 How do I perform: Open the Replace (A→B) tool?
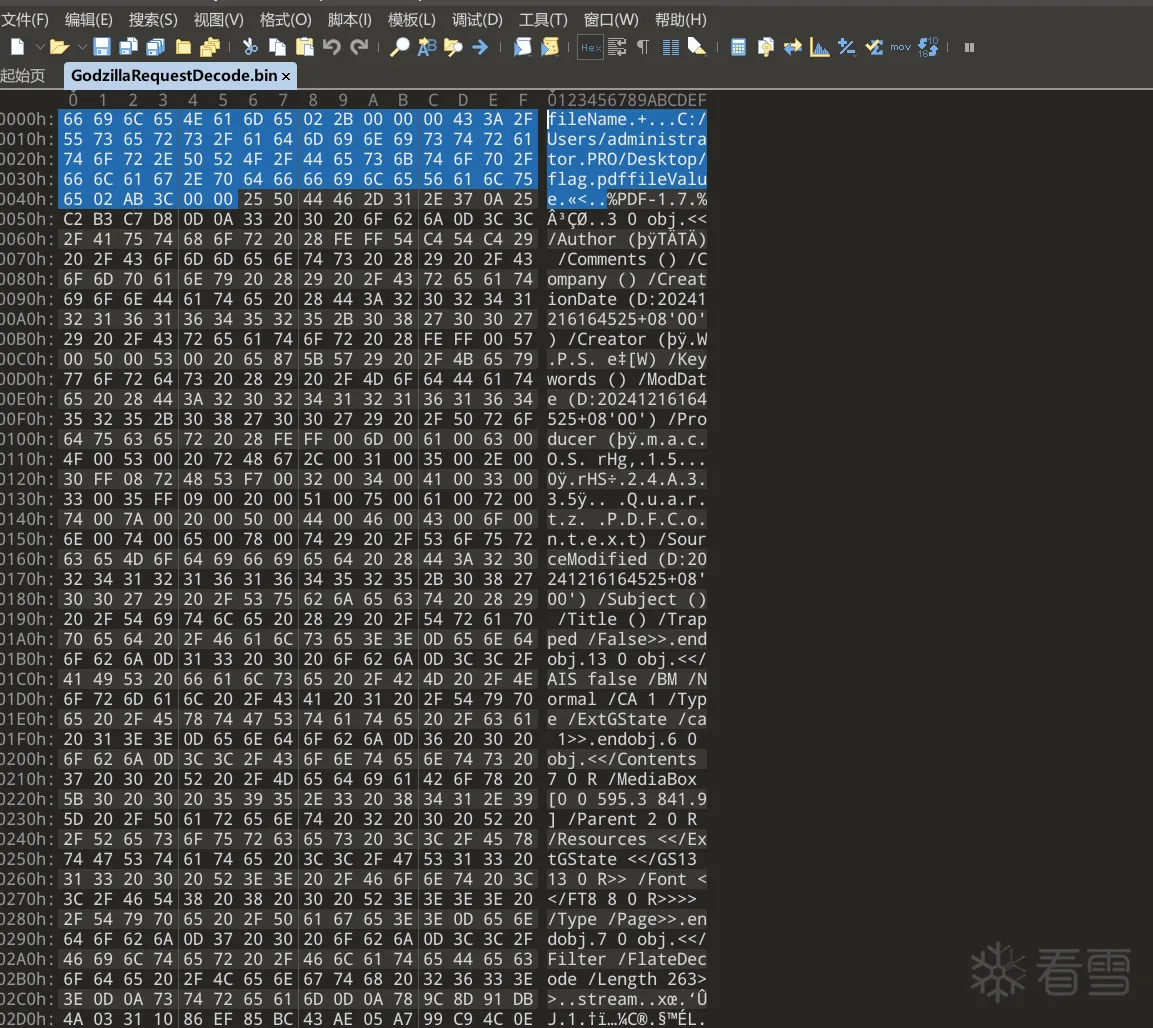coord(426,47)
